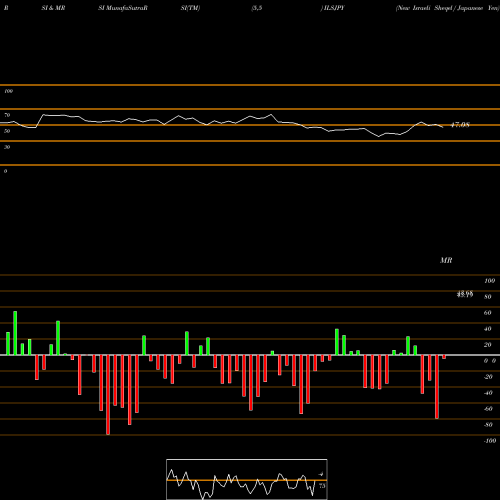Click the 30 level label in RSI panel
This screenshot has height=500, width=500.
tap(7, 147)
